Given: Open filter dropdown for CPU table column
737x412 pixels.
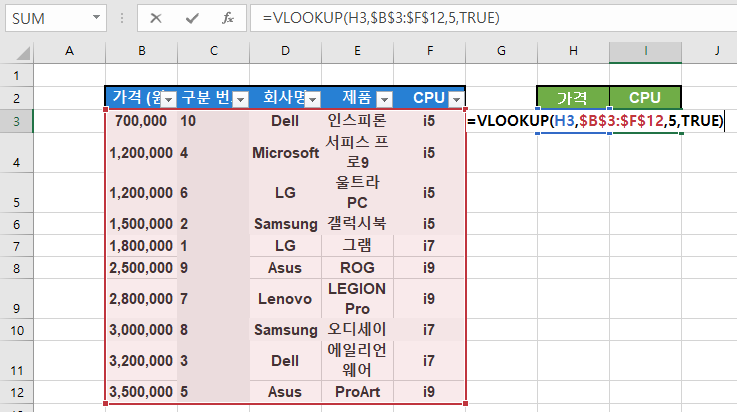Looking at the screenshot, I should (456, 99).
